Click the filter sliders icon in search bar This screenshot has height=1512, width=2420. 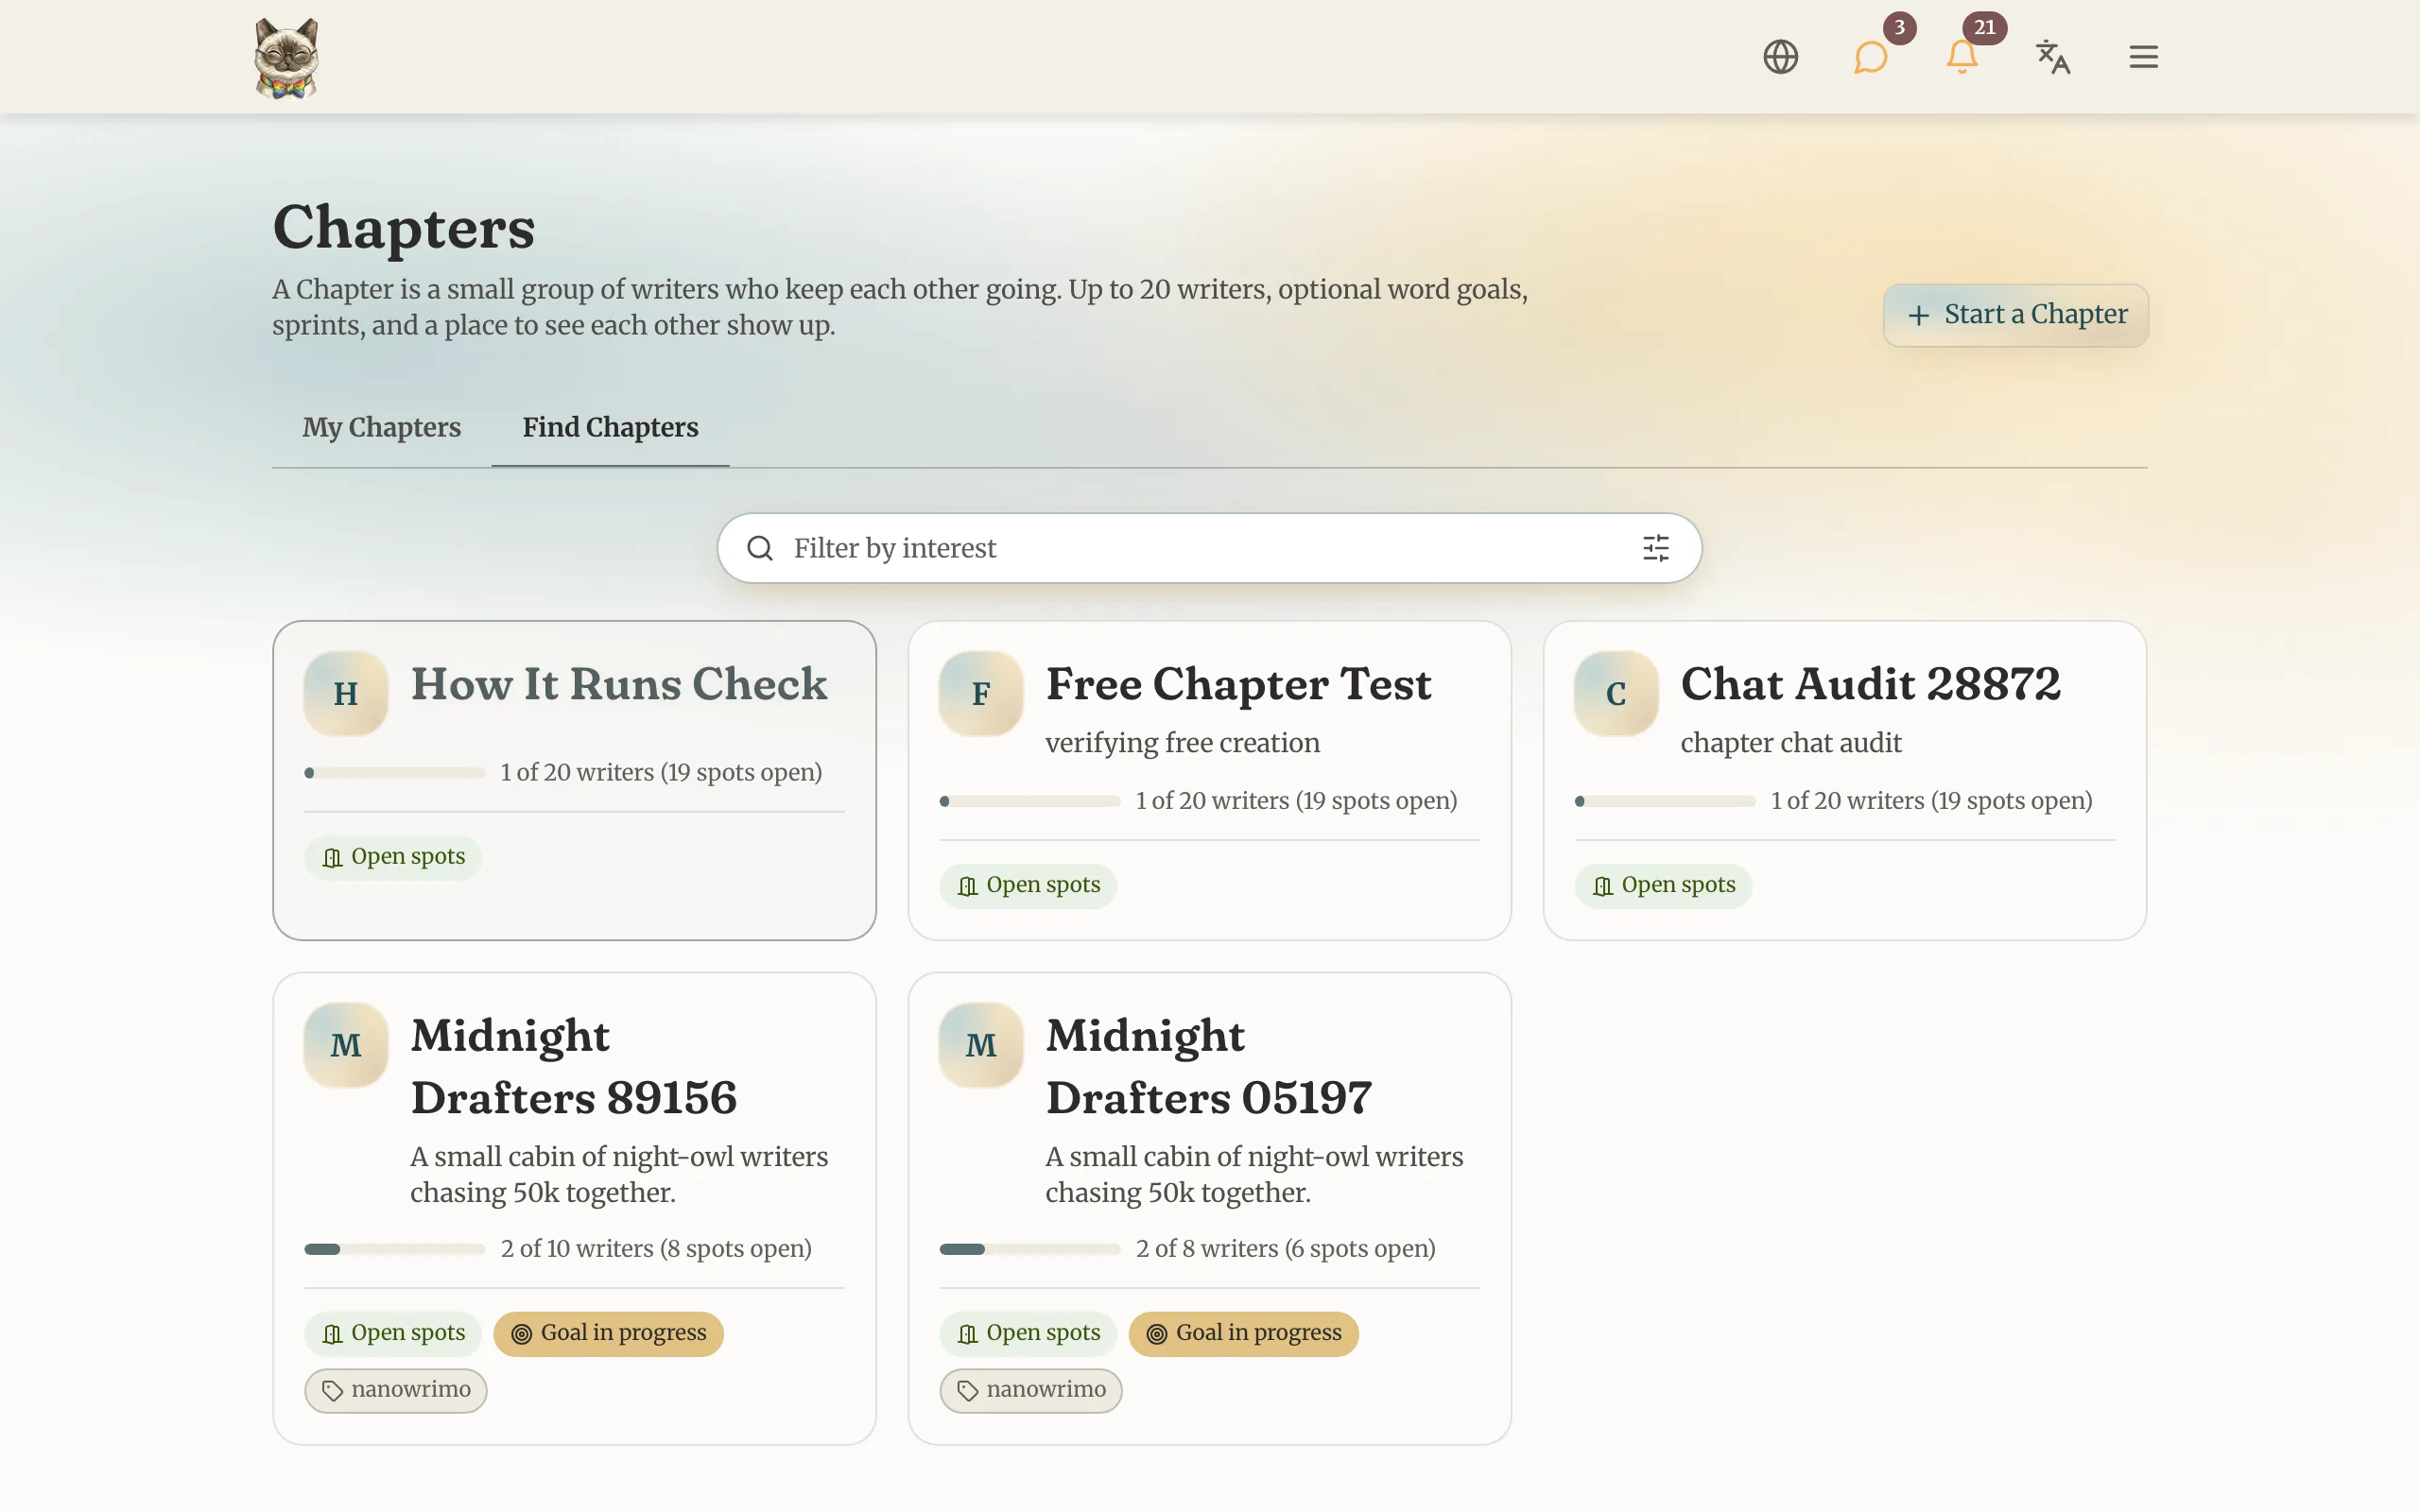1655,548
